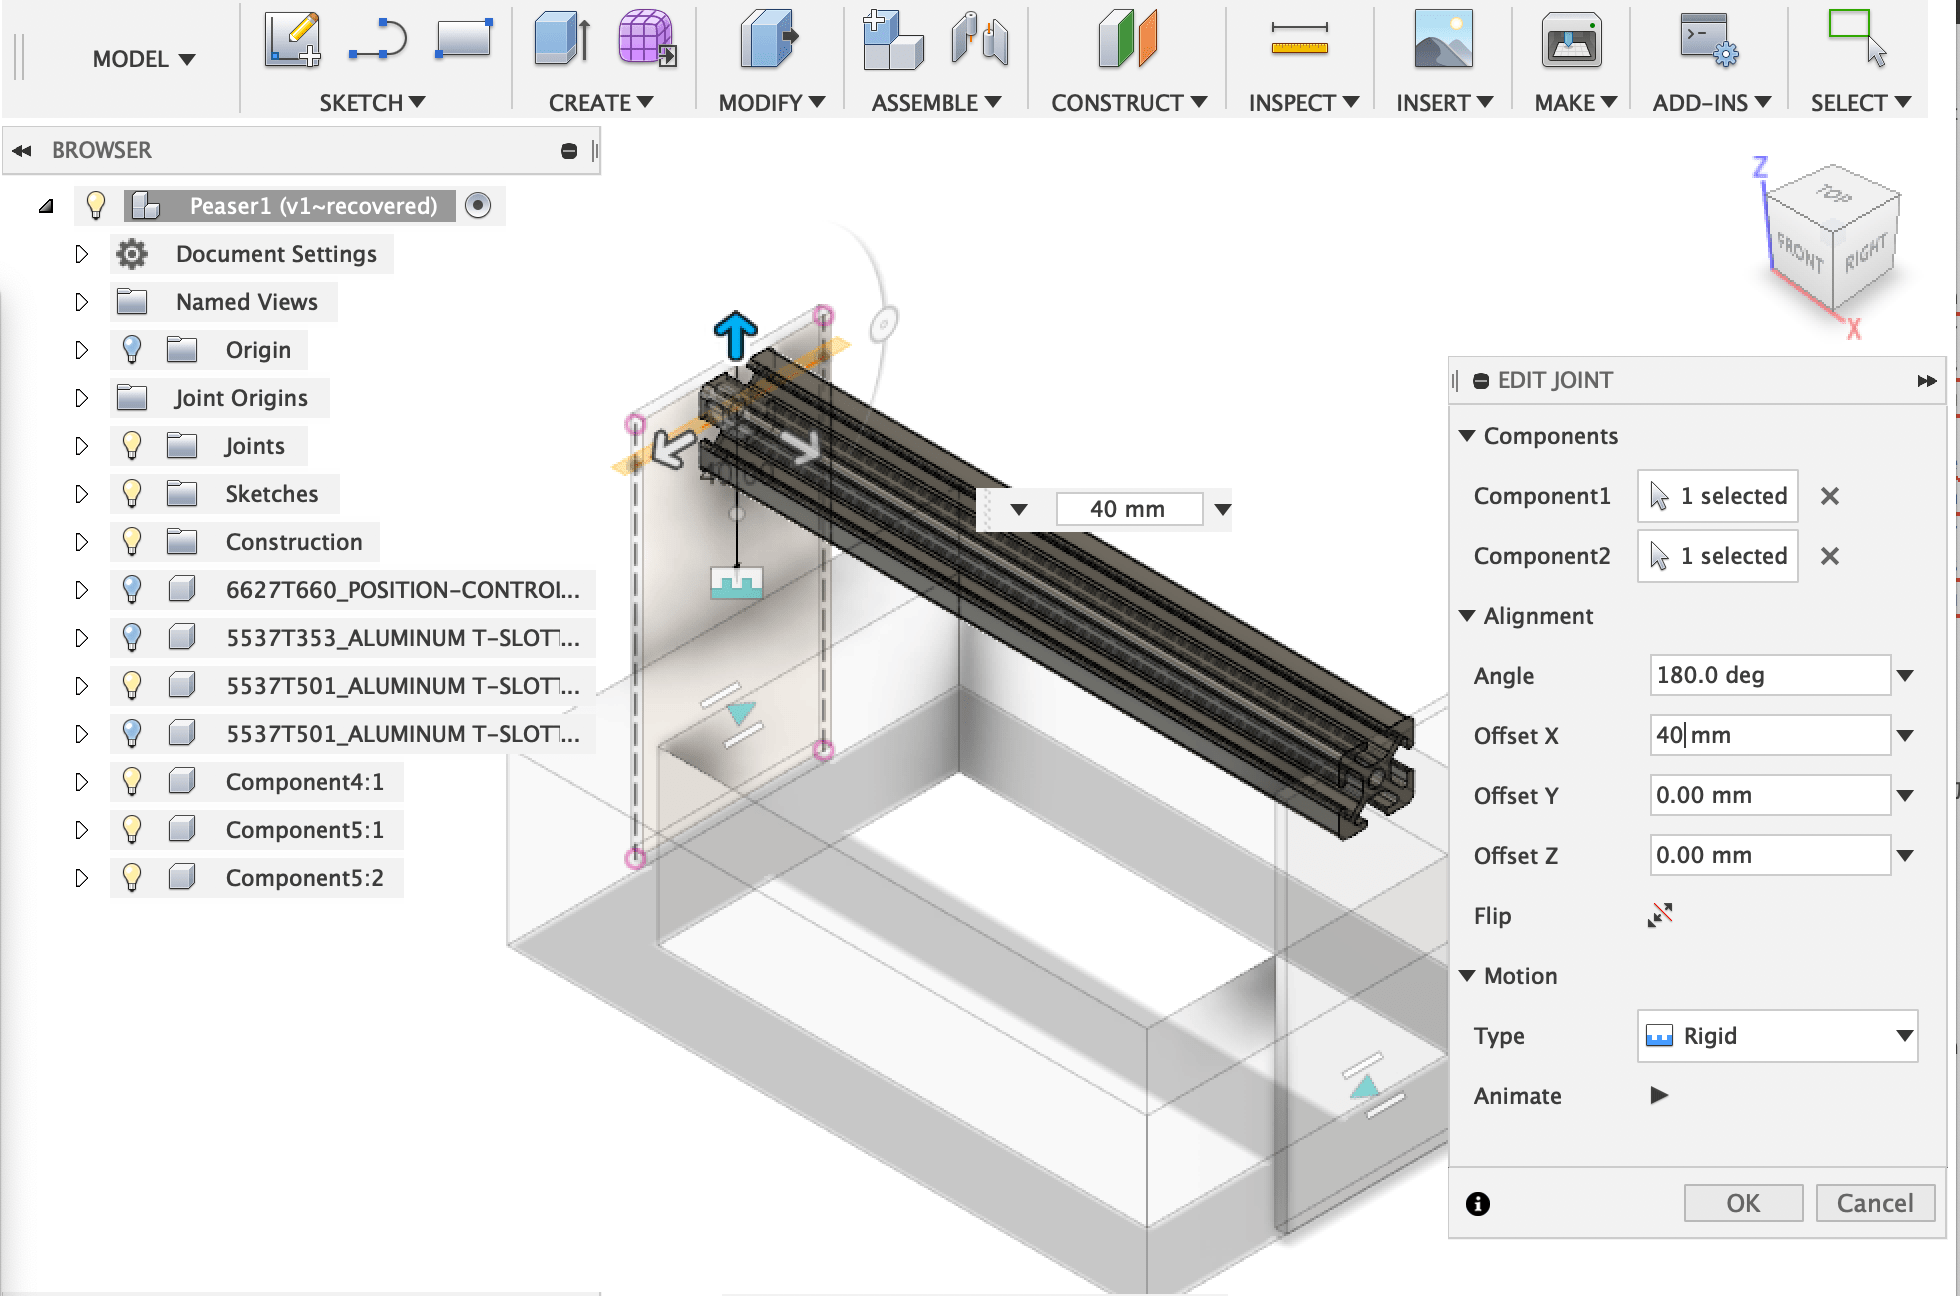This screenshot has width=1960, height=1296.
Task: Hide Component4:1 using its lightbulb
Action: click(131, 781)
